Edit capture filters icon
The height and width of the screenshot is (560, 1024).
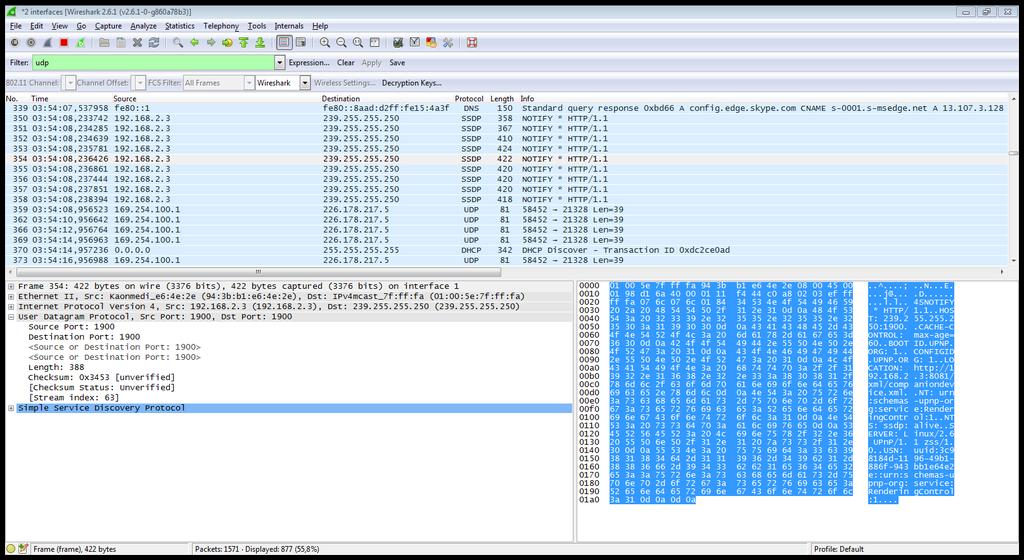[x=398, y=42]
